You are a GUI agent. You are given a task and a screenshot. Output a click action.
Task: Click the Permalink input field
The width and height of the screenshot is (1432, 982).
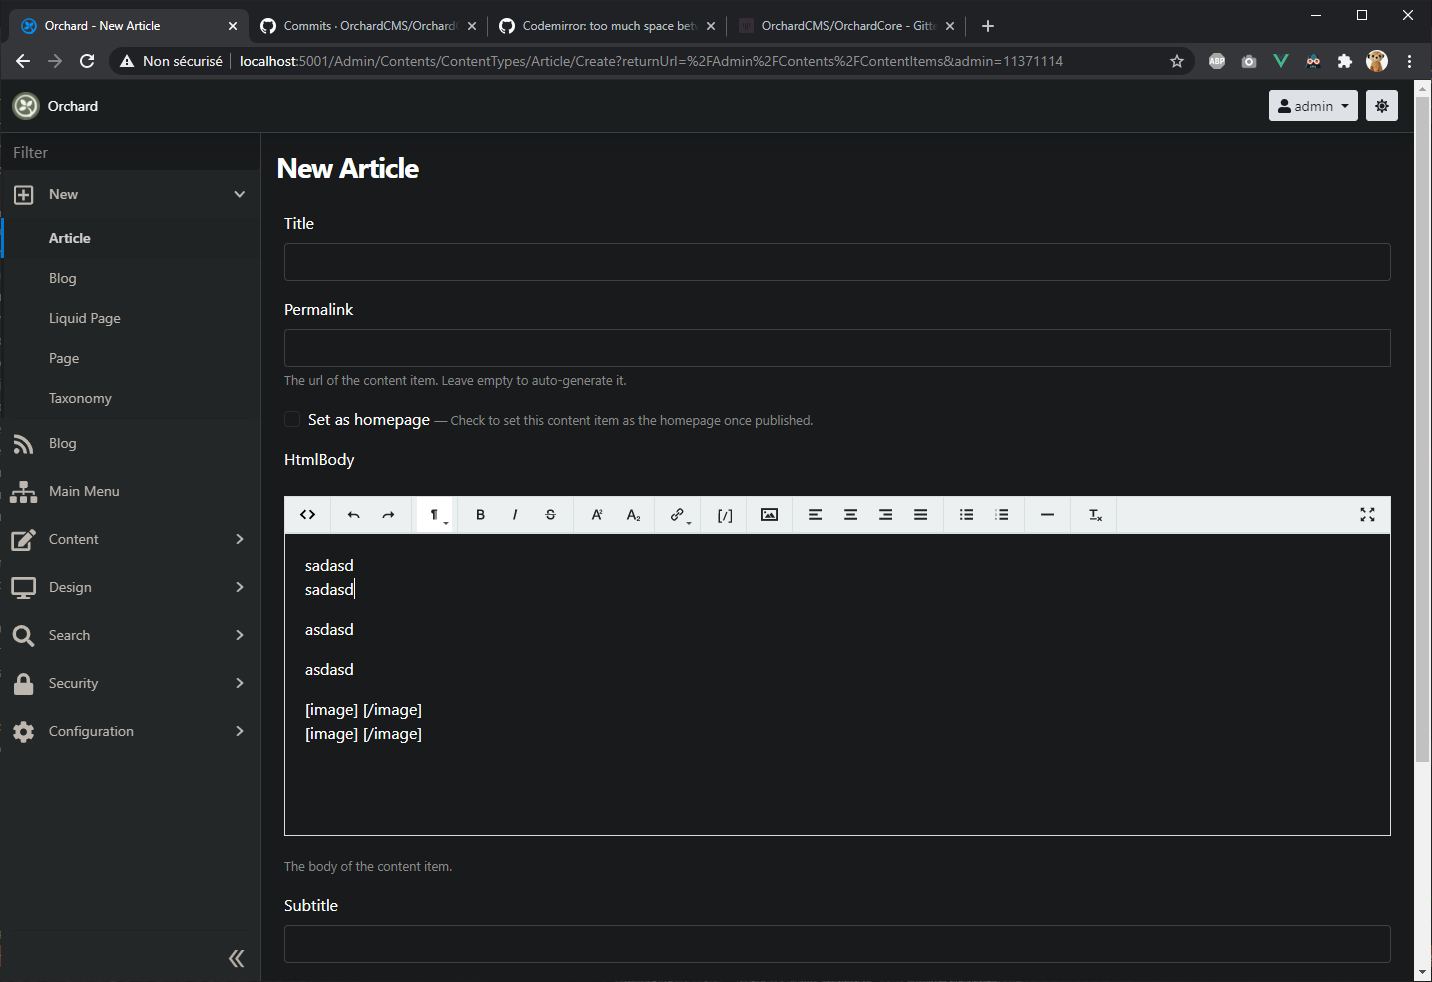pos(837,348)
